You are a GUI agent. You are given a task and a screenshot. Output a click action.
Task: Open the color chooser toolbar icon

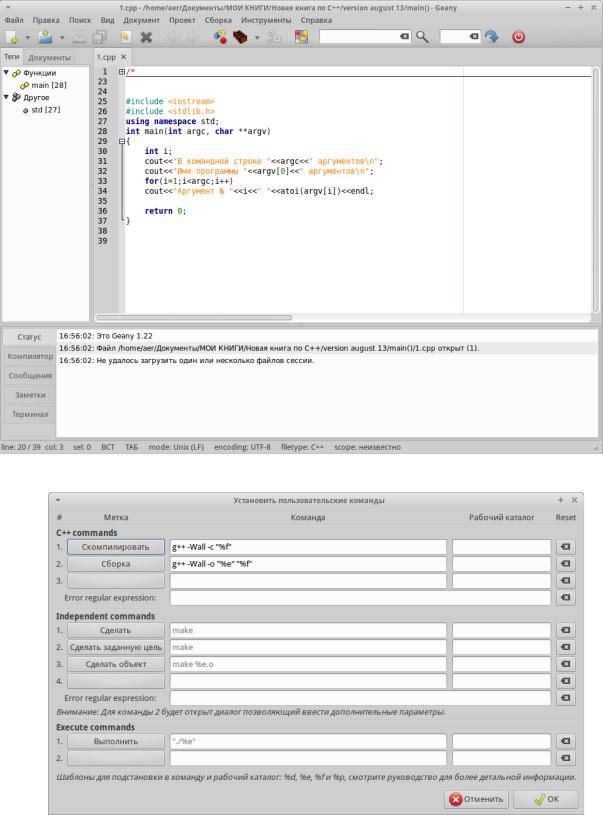302,37
